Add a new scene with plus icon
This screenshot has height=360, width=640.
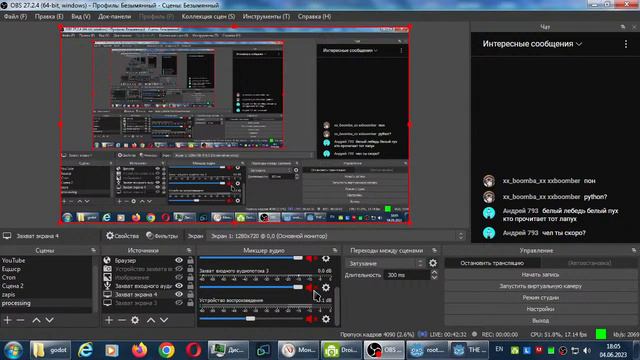[7, 320]
